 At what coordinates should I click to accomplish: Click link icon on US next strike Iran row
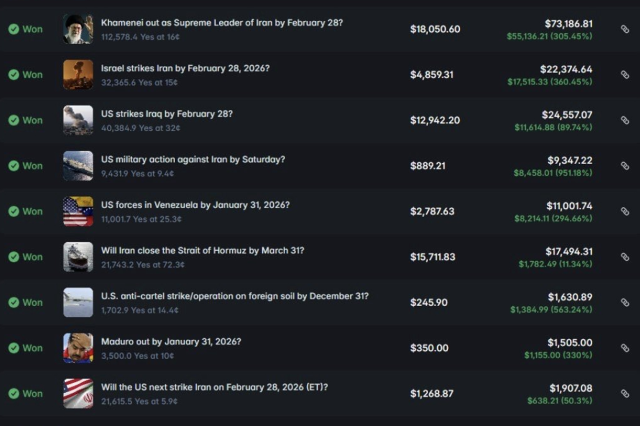pos(625,393)
